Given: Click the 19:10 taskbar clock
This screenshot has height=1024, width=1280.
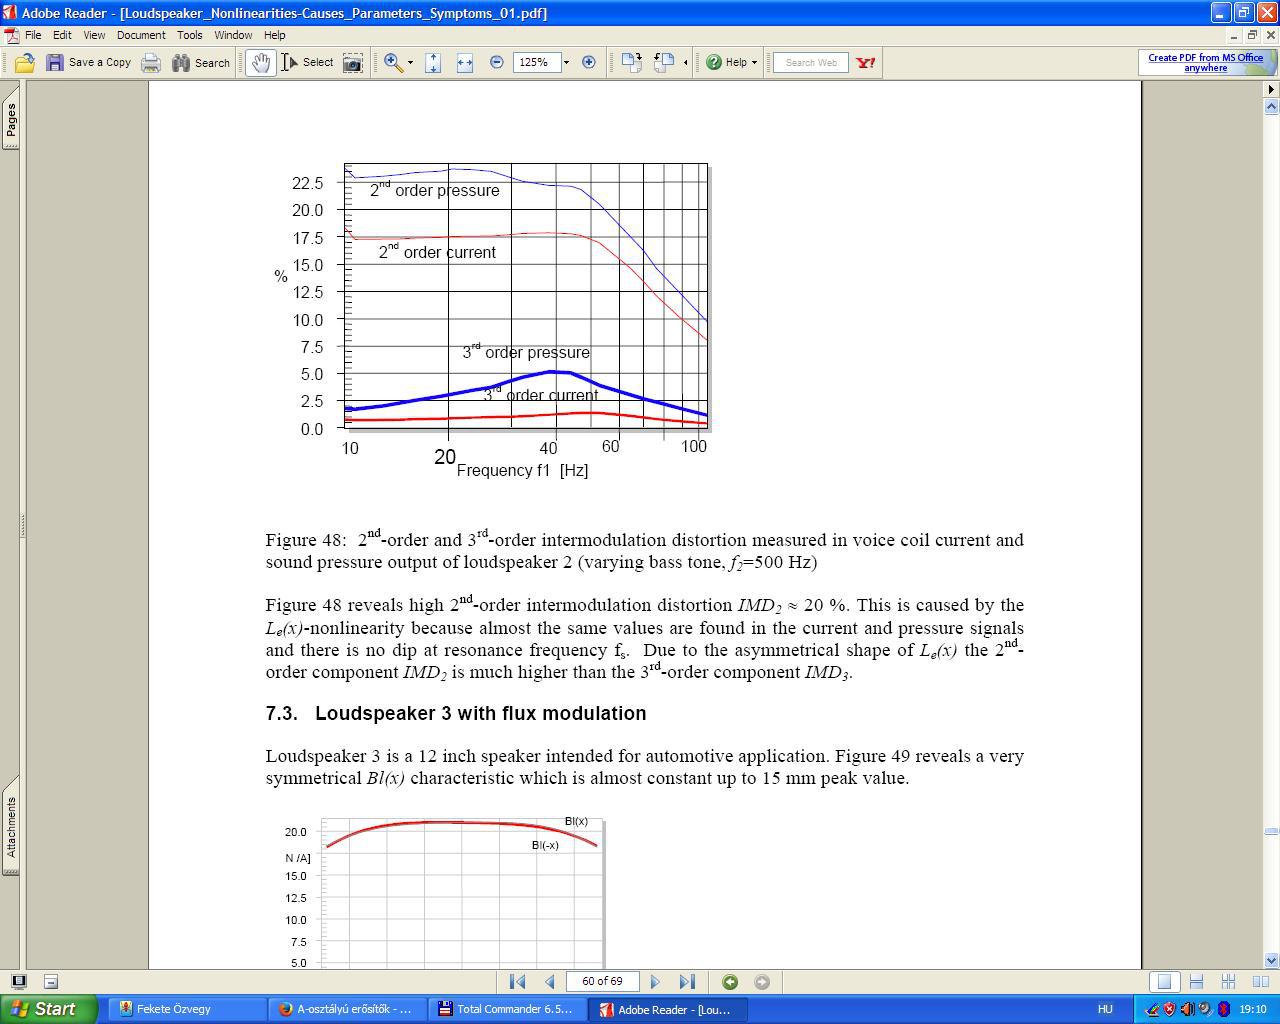Looking at the screenshot, I should click(x=1253, y=1009).
